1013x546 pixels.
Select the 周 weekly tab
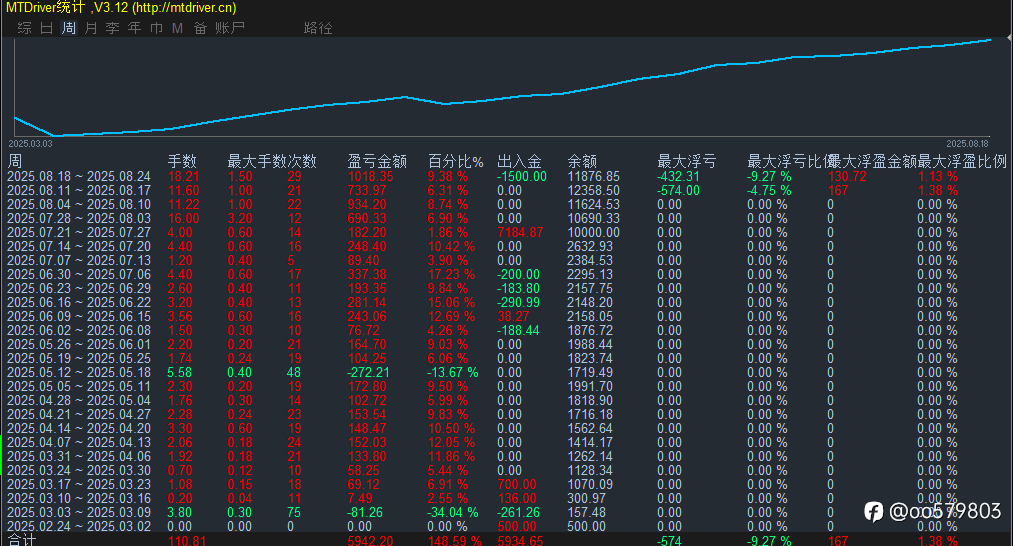pos(68,28)
